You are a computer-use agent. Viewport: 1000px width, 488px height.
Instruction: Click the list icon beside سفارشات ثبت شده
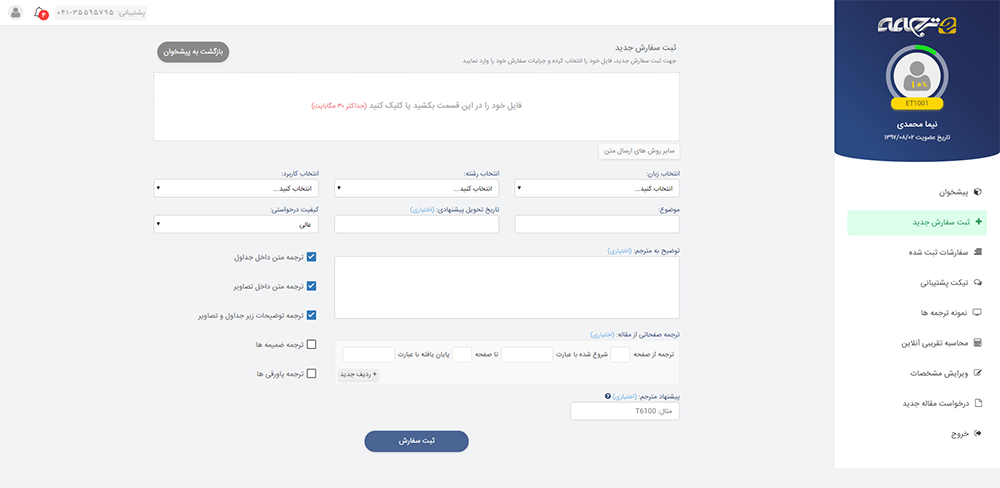click(x=979, y=252)
